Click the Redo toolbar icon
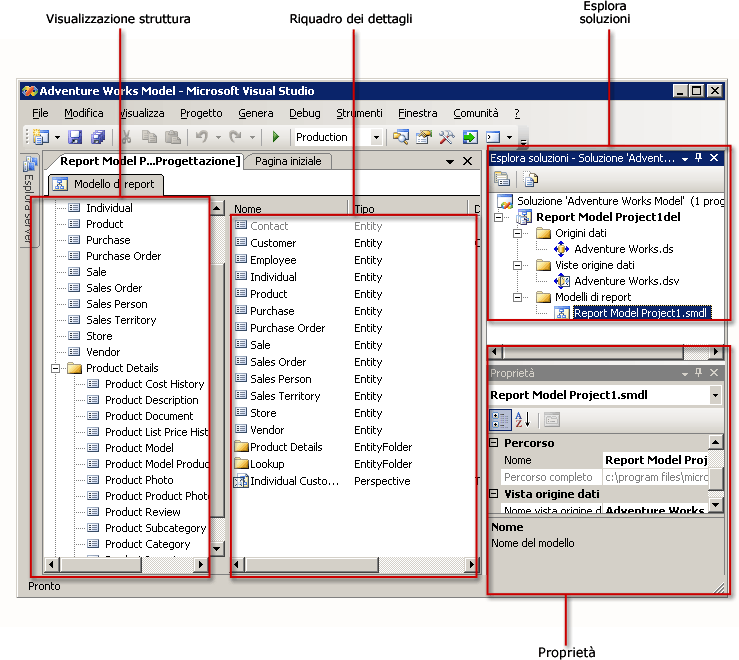The height and width of the screenshot is (660, 739). 235,137
